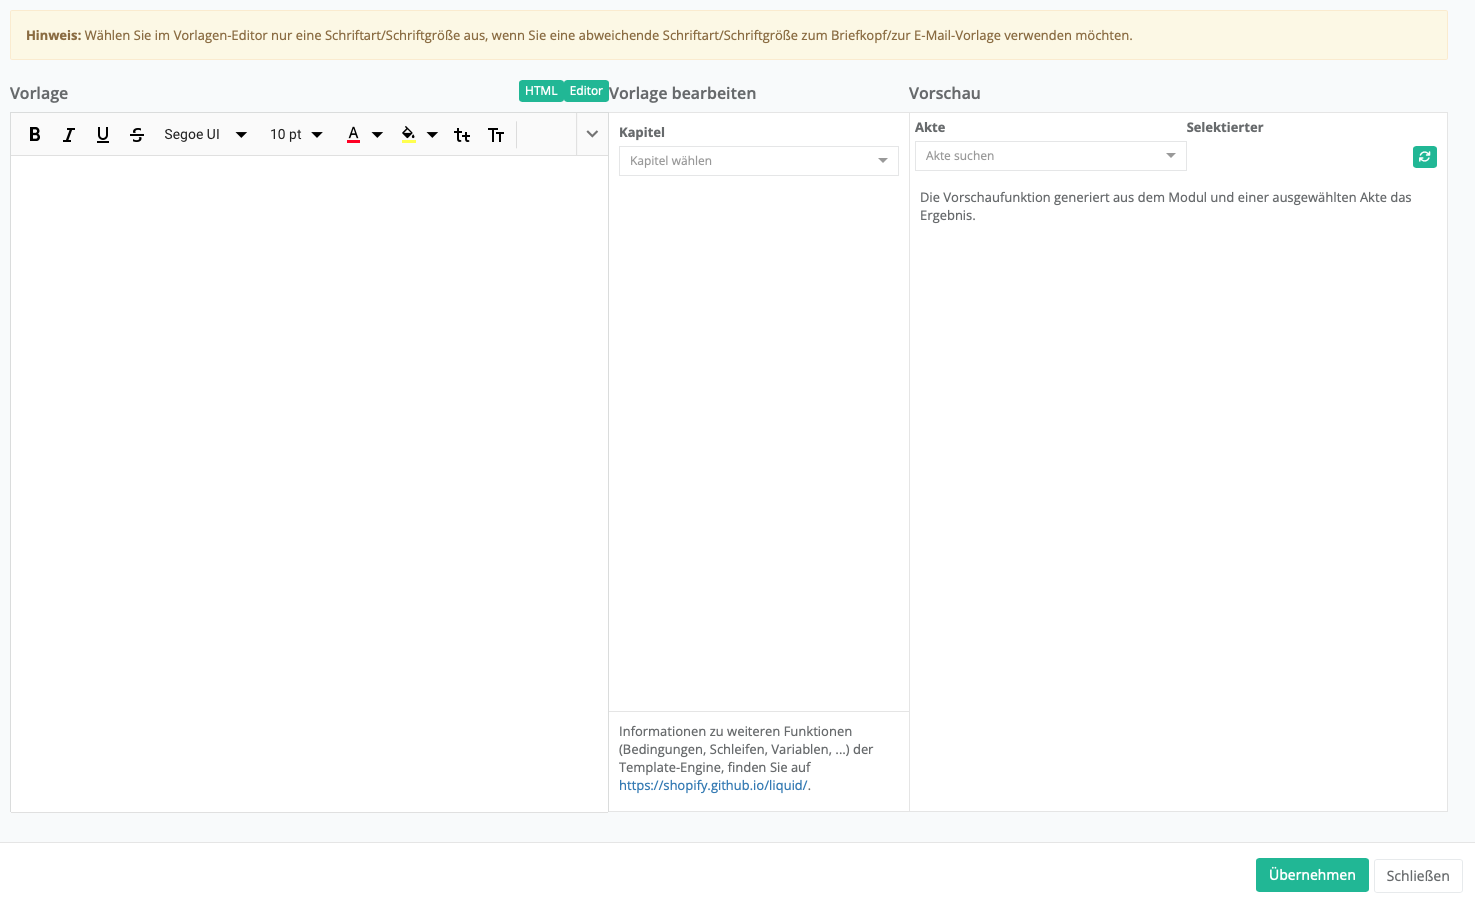
Task: Open the font color picker arrow
Action: click(377, 135)
